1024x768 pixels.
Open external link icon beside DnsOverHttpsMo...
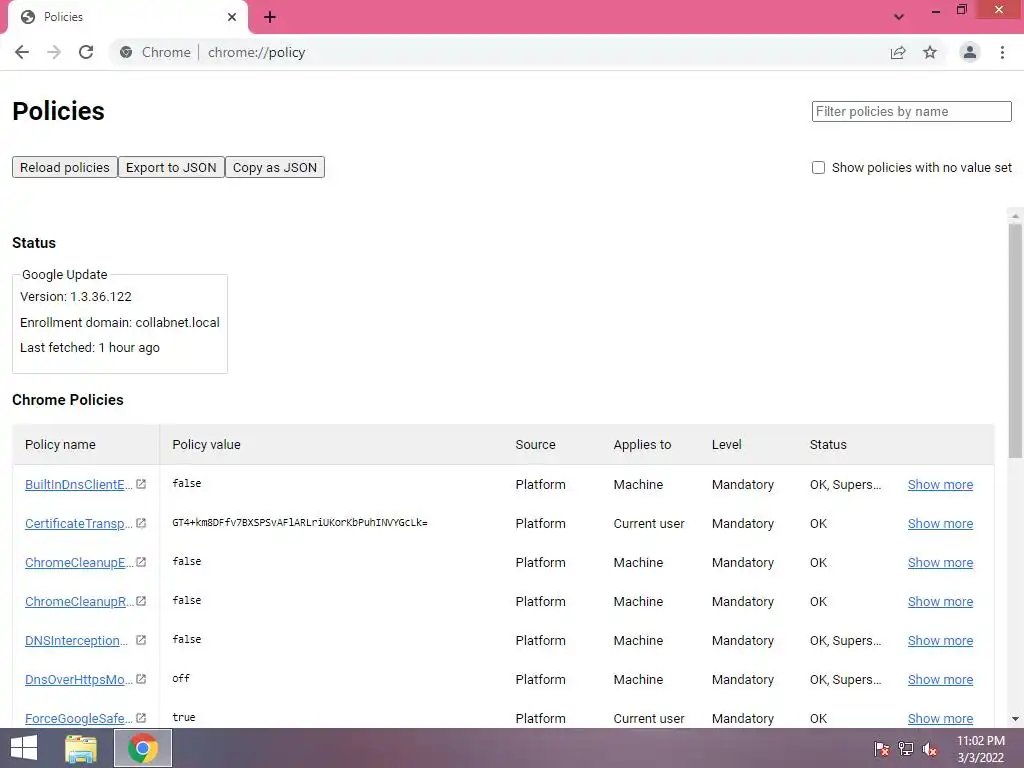141,679
